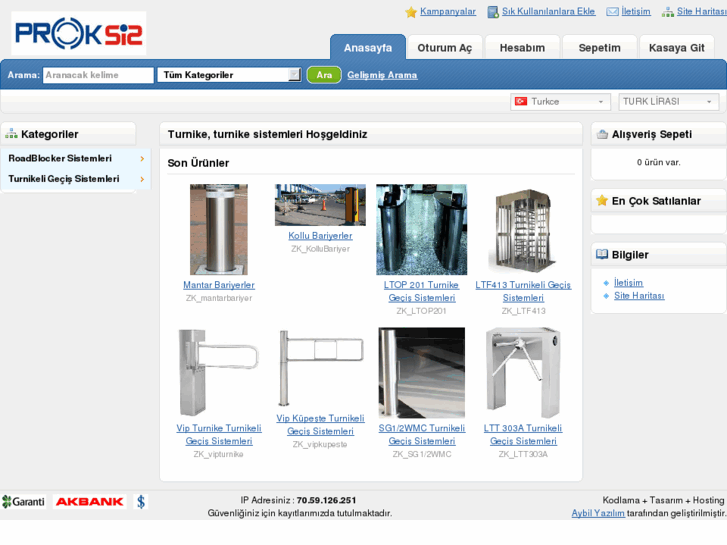
Task: Click the Kategoriler tree icon
Action: click(11, 134)
